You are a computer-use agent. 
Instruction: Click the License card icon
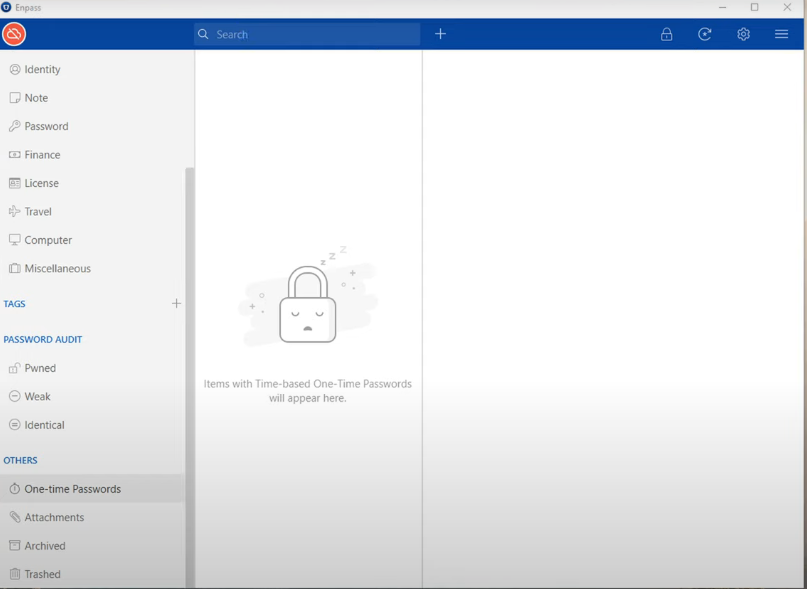tap(15, 183)
